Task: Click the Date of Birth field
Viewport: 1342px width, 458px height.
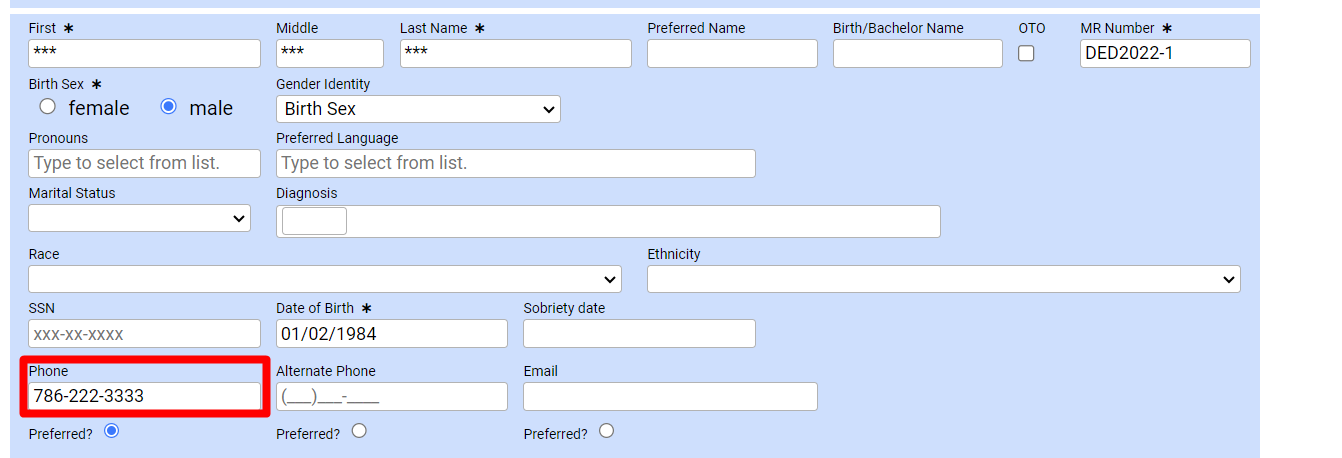Action: [391, 334]
